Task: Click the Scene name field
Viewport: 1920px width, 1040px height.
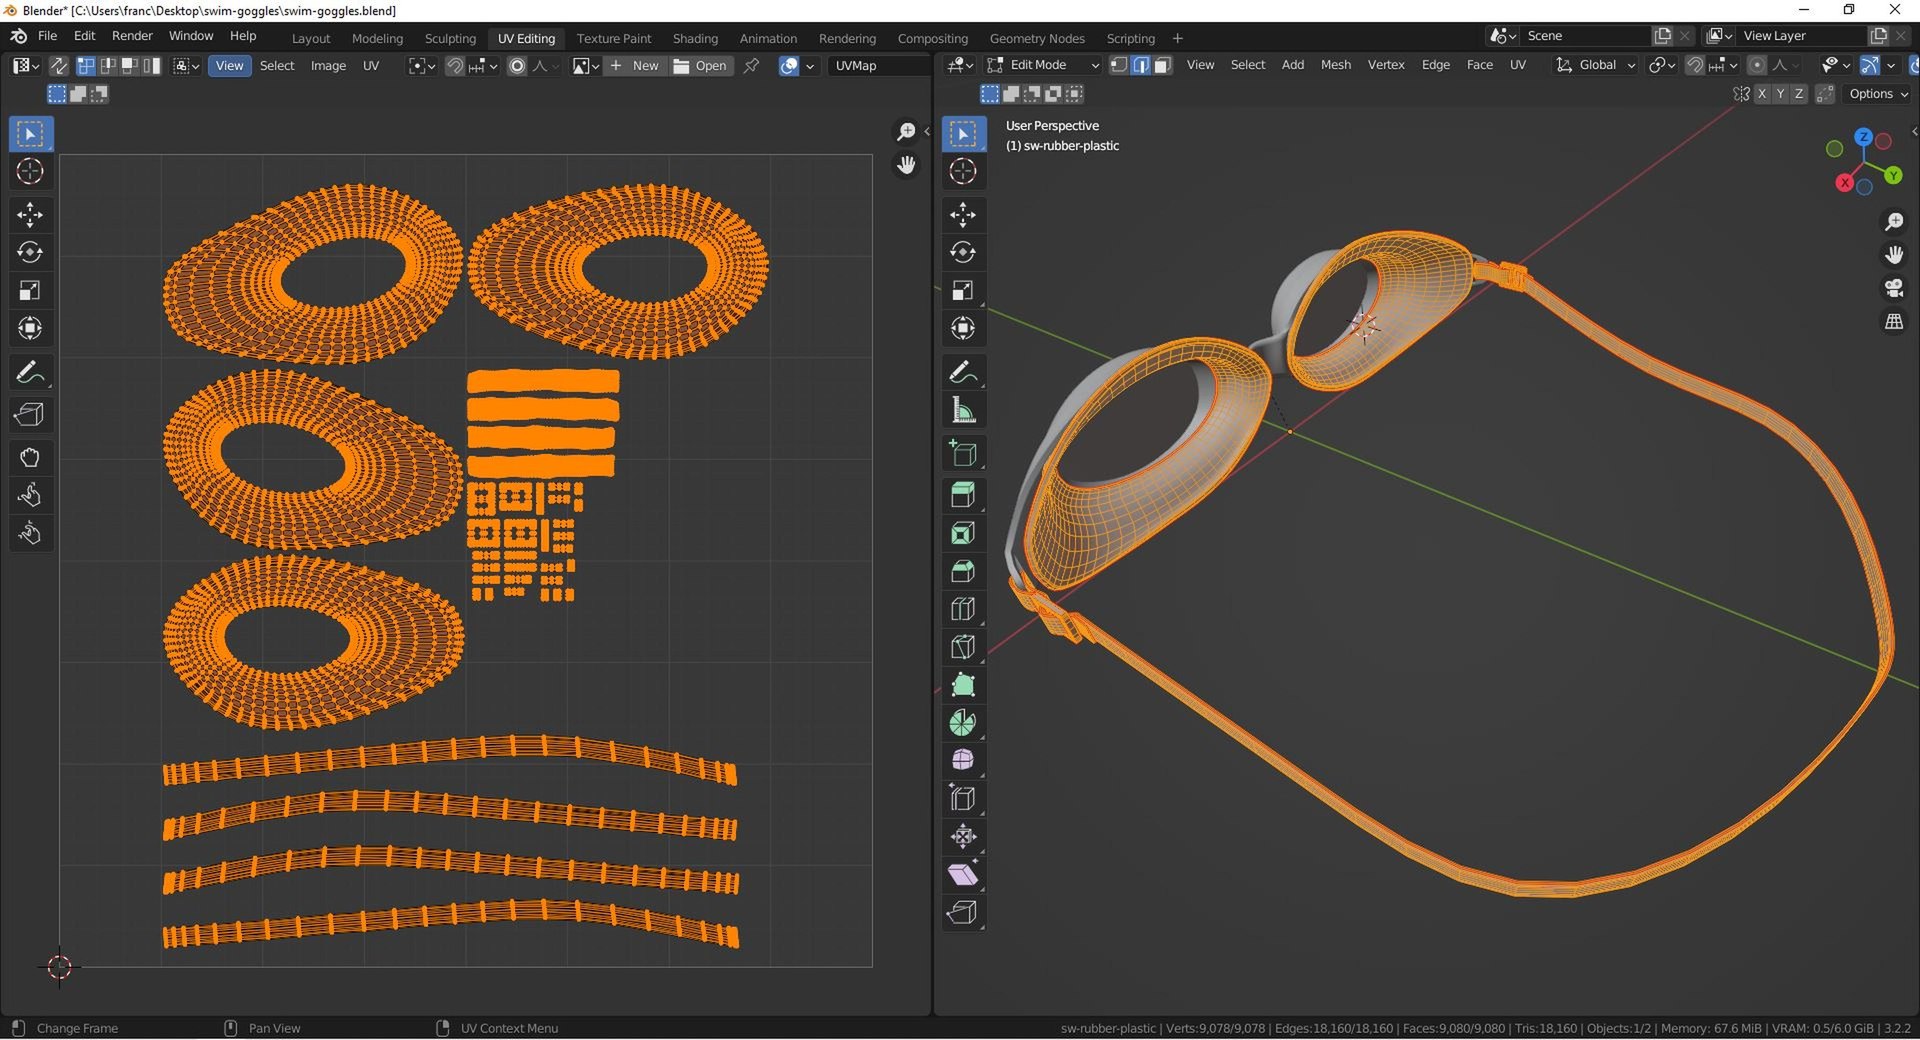Action: (x=1585, y=36)
